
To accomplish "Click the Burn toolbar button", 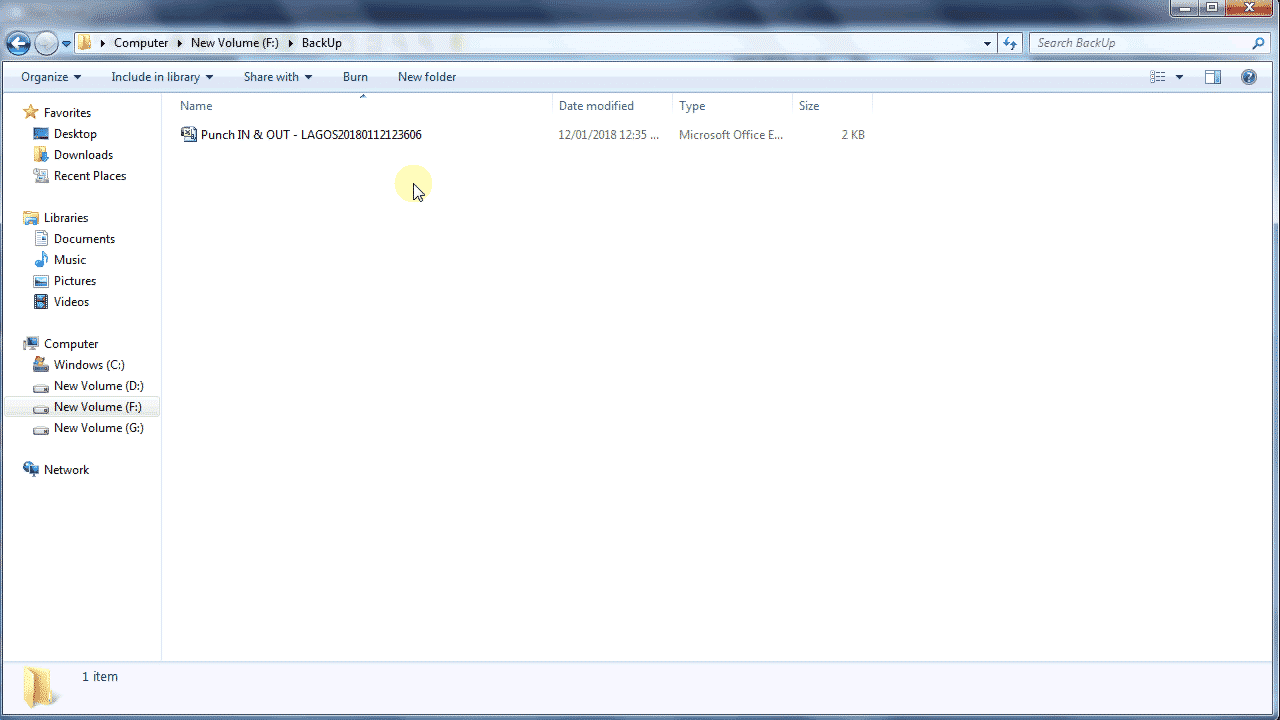I will (x=355, y=77).
